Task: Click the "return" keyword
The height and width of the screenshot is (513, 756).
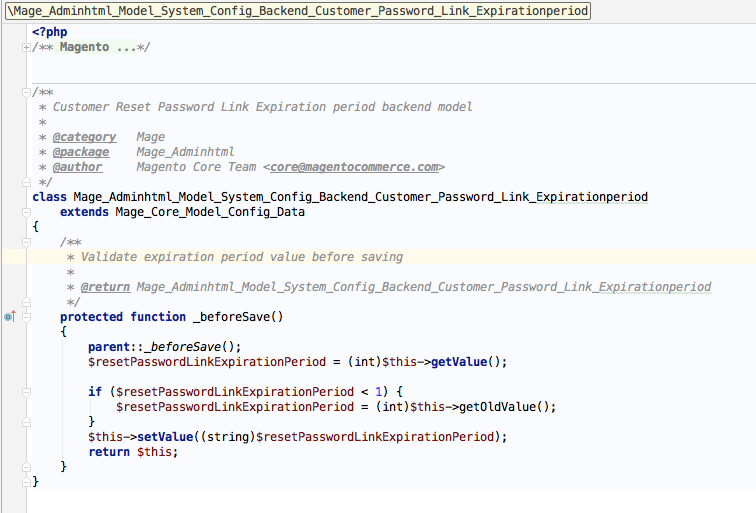Action: coord(109,452)
